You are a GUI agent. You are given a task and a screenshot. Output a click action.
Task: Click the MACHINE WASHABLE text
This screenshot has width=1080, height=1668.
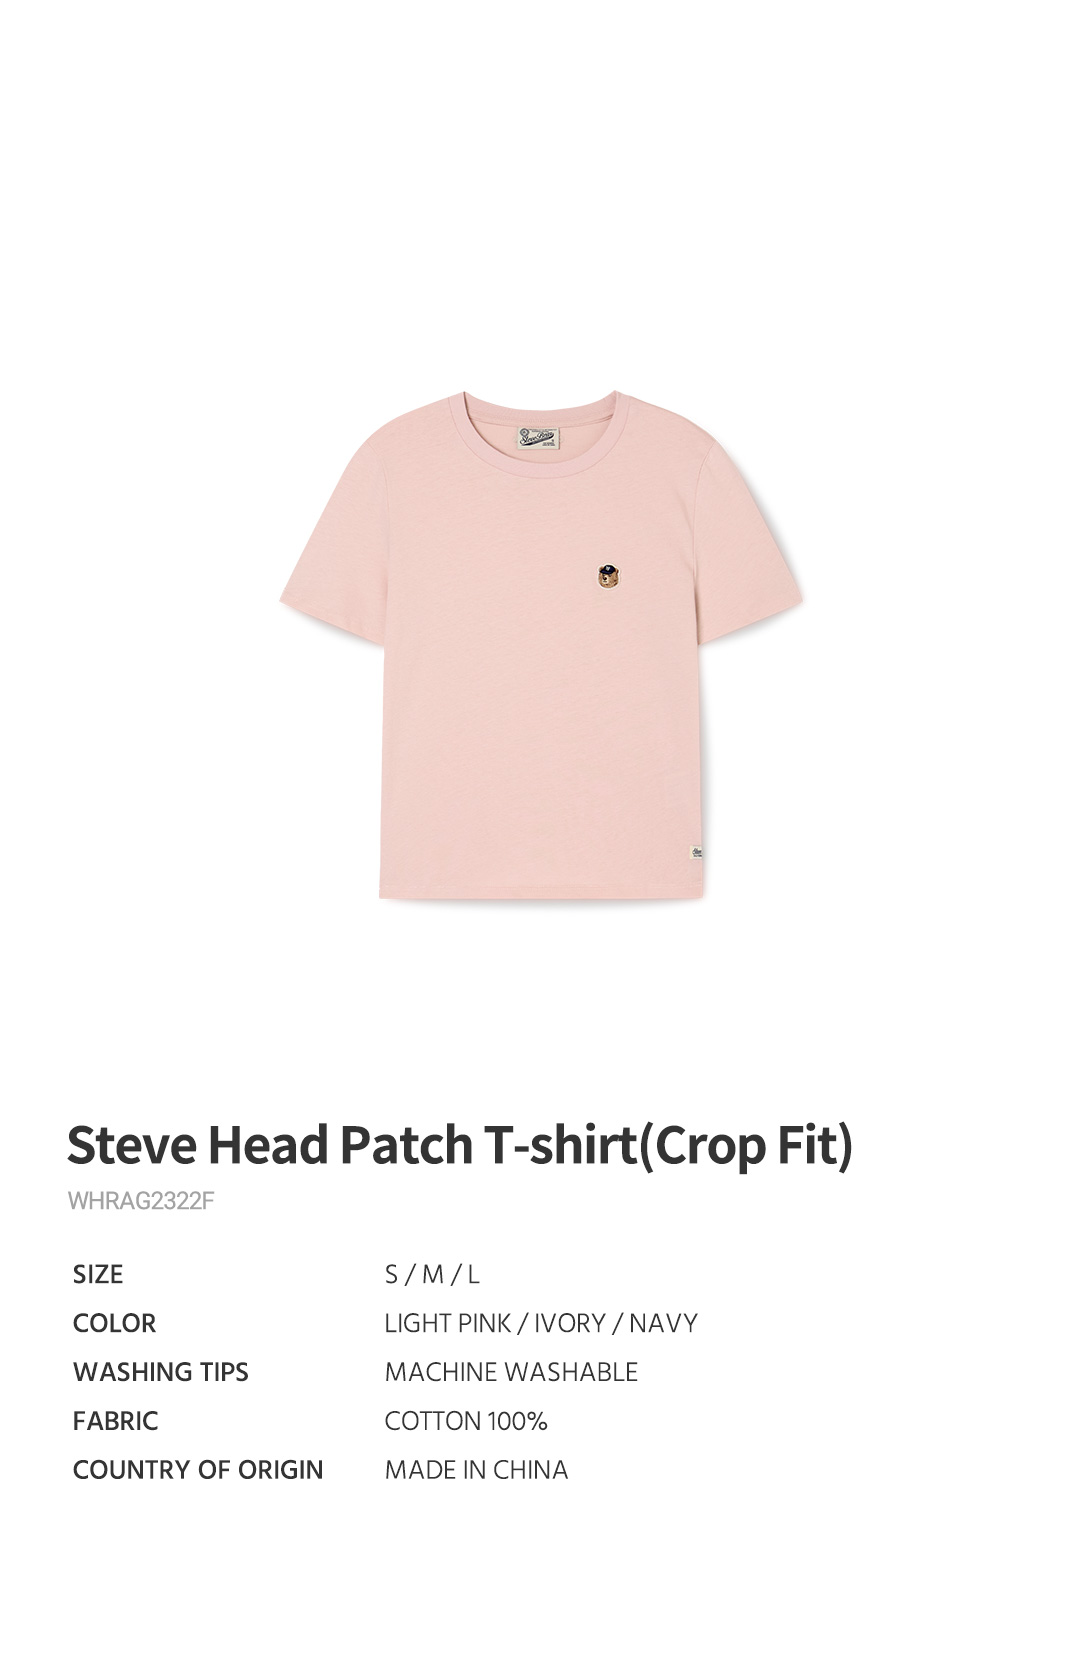click(511, 1372)
